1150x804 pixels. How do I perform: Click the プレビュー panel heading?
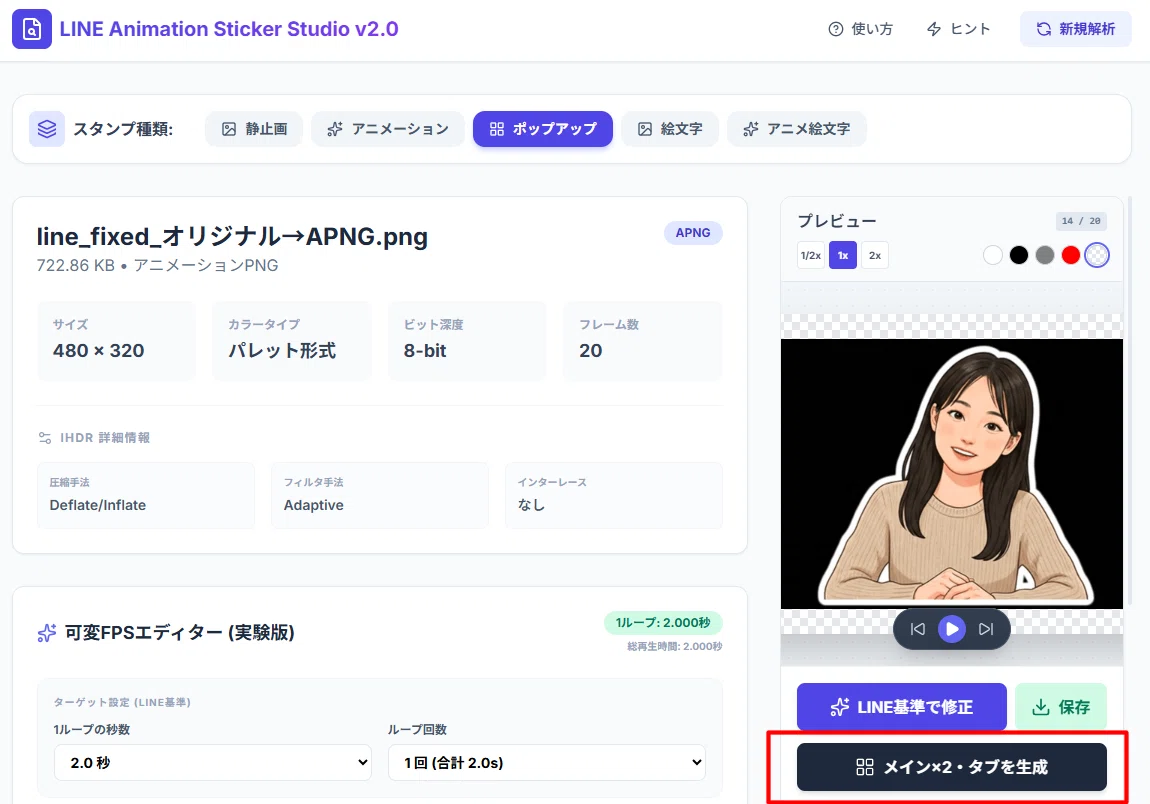(x=837, y=221)
